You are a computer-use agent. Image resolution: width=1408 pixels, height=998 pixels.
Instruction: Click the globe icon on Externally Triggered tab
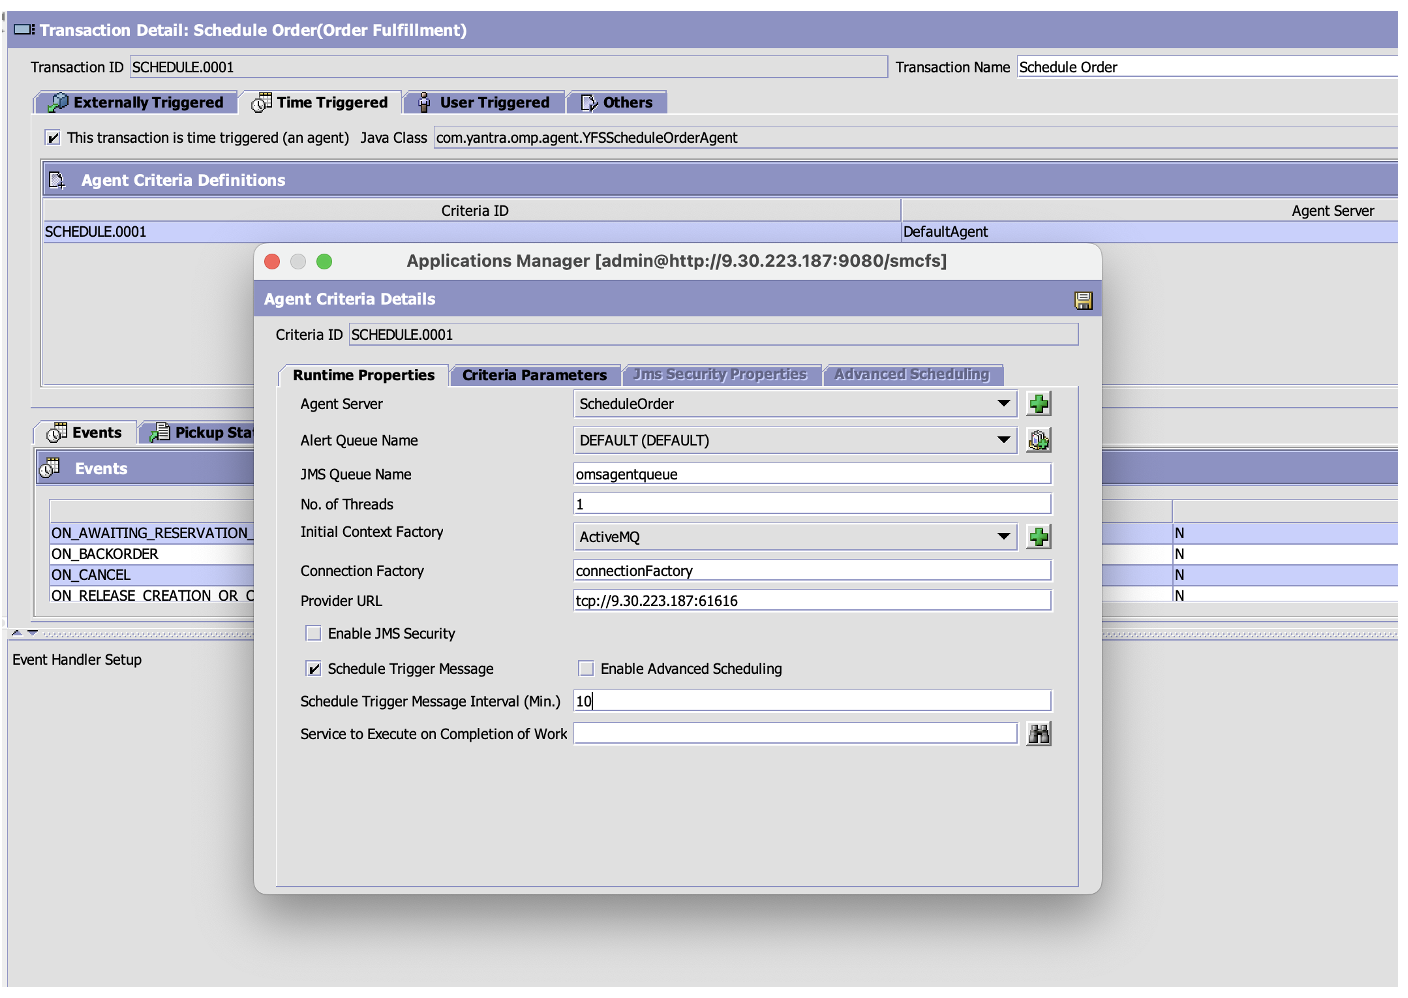[x=58, y=101]
